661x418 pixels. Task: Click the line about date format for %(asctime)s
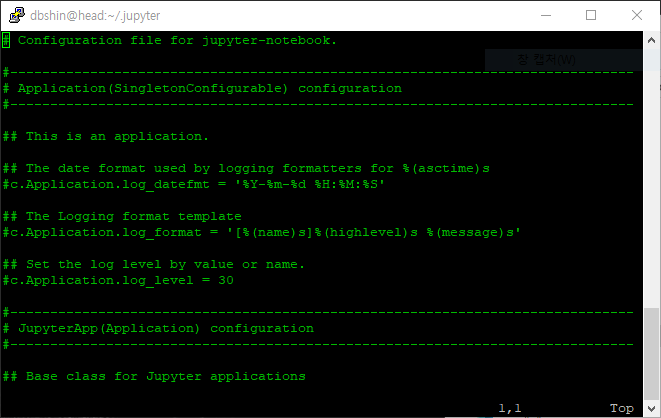point(246,169)
